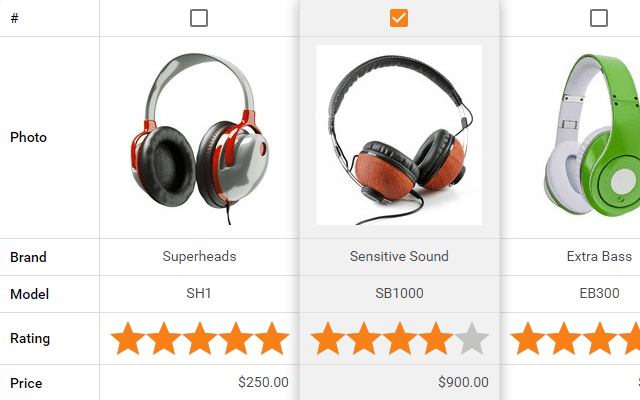The width and height of the screenshot is (640, 400).
Task: Select the Sensitive Sound brand name
Action: pos(399,257)
